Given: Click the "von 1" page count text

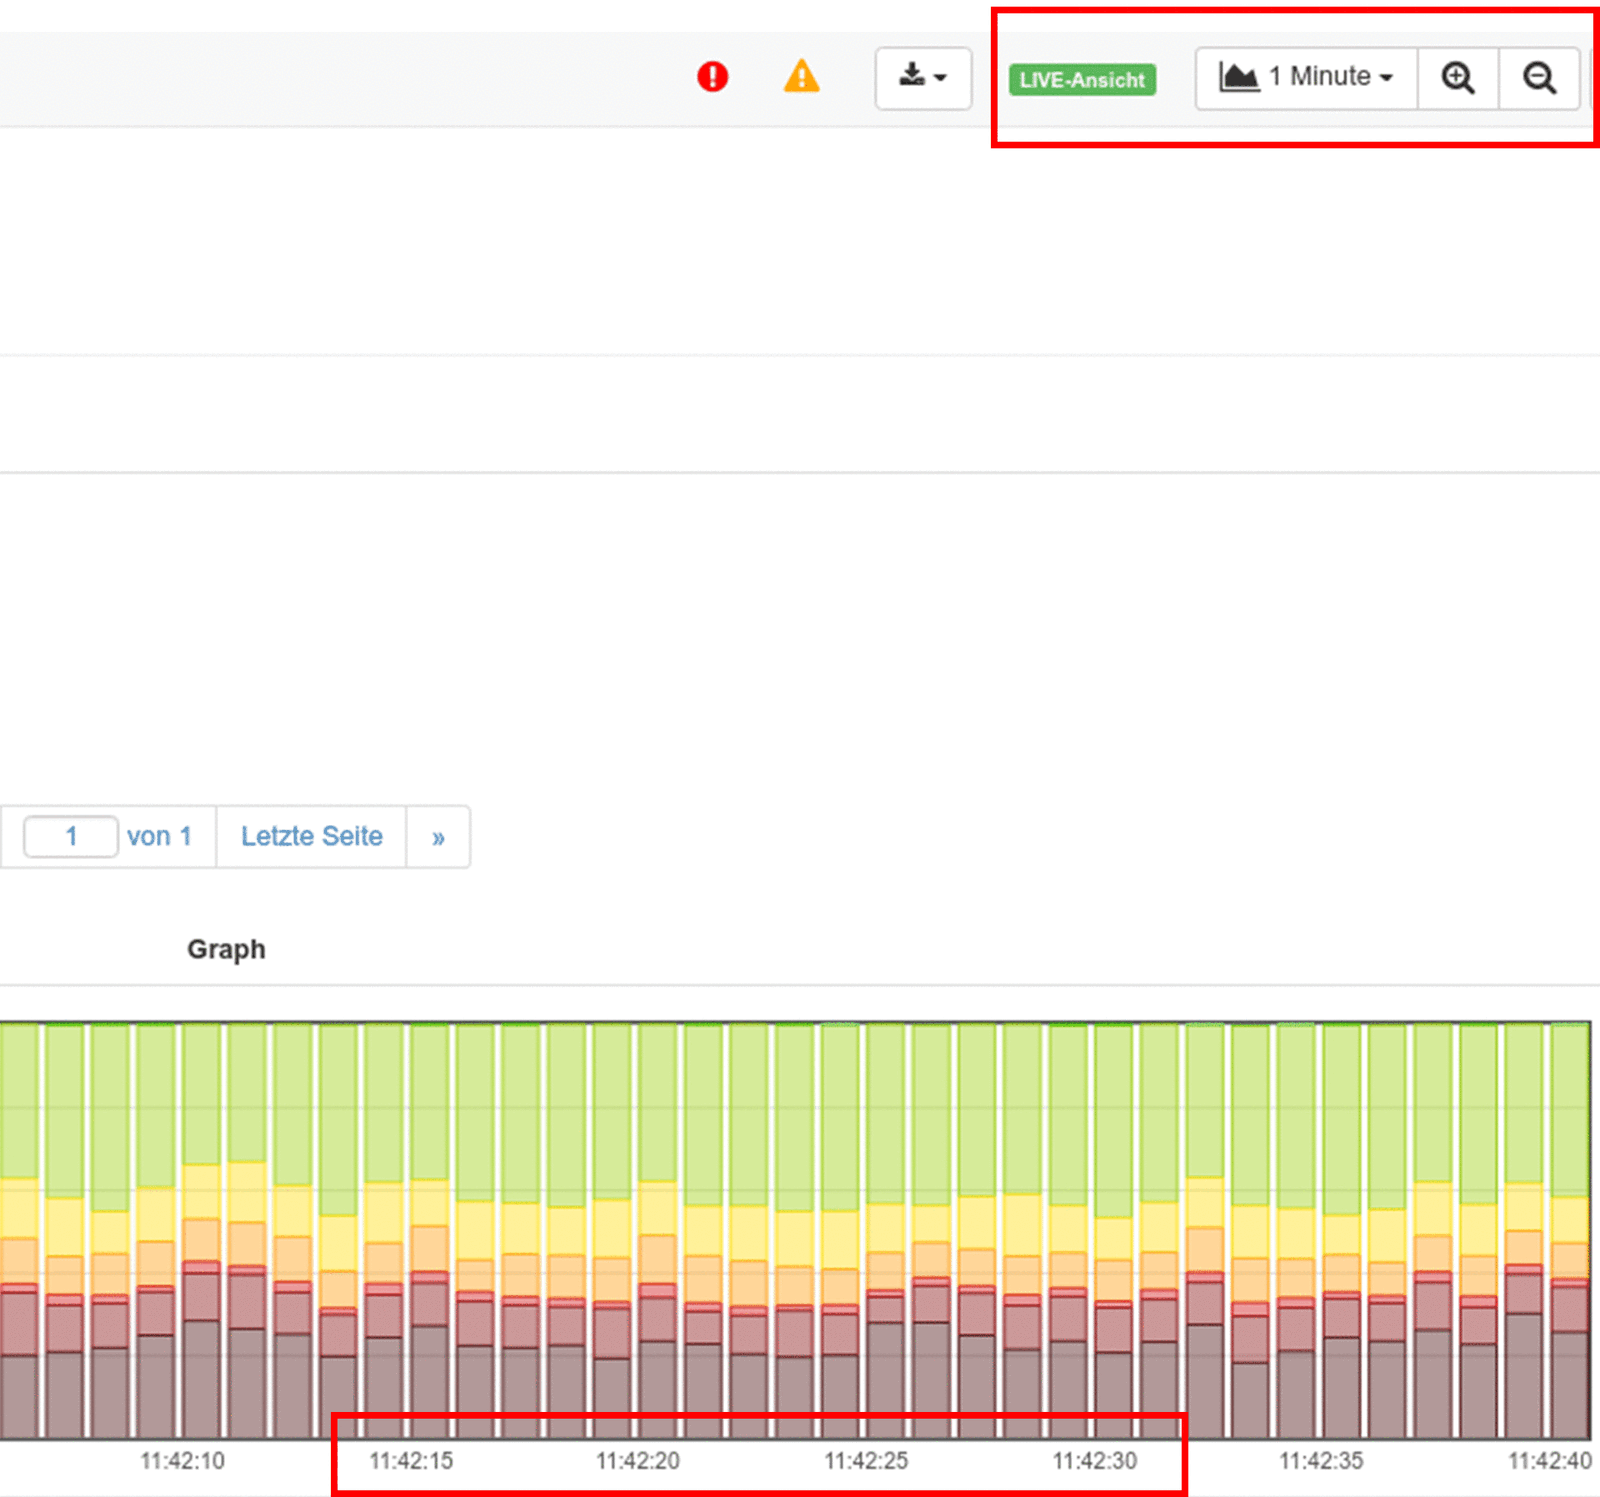Looking at the screenshot, I should coord(159,836).
